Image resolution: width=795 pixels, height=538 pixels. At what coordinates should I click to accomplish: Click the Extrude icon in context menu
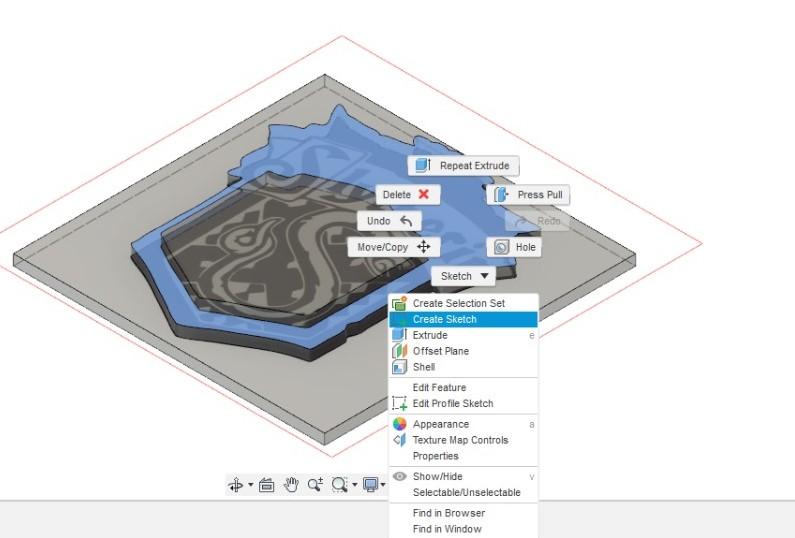tap(400, 335)
